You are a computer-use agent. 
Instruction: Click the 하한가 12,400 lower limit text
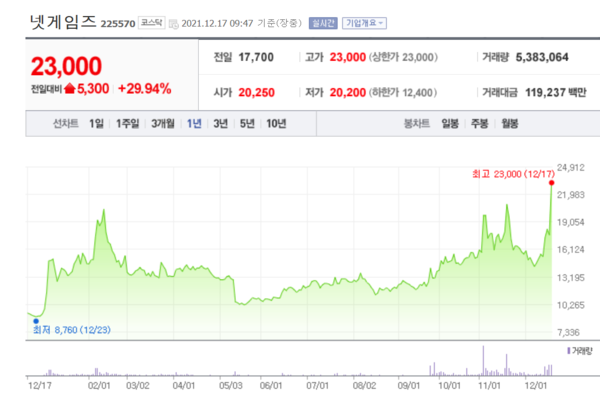click(x=403, y=93)
